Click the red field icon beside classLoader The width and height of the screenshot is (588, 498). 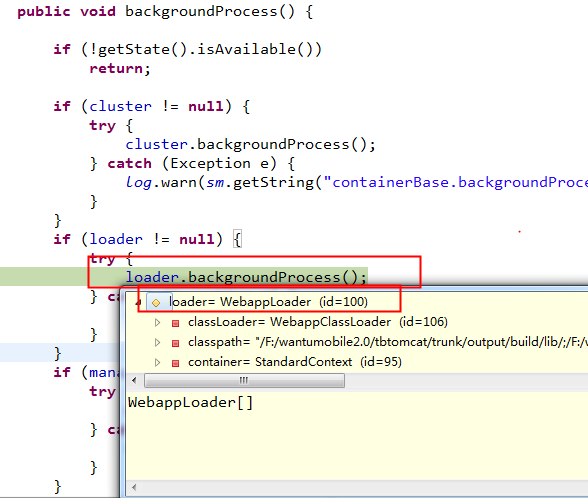point(175,323)
